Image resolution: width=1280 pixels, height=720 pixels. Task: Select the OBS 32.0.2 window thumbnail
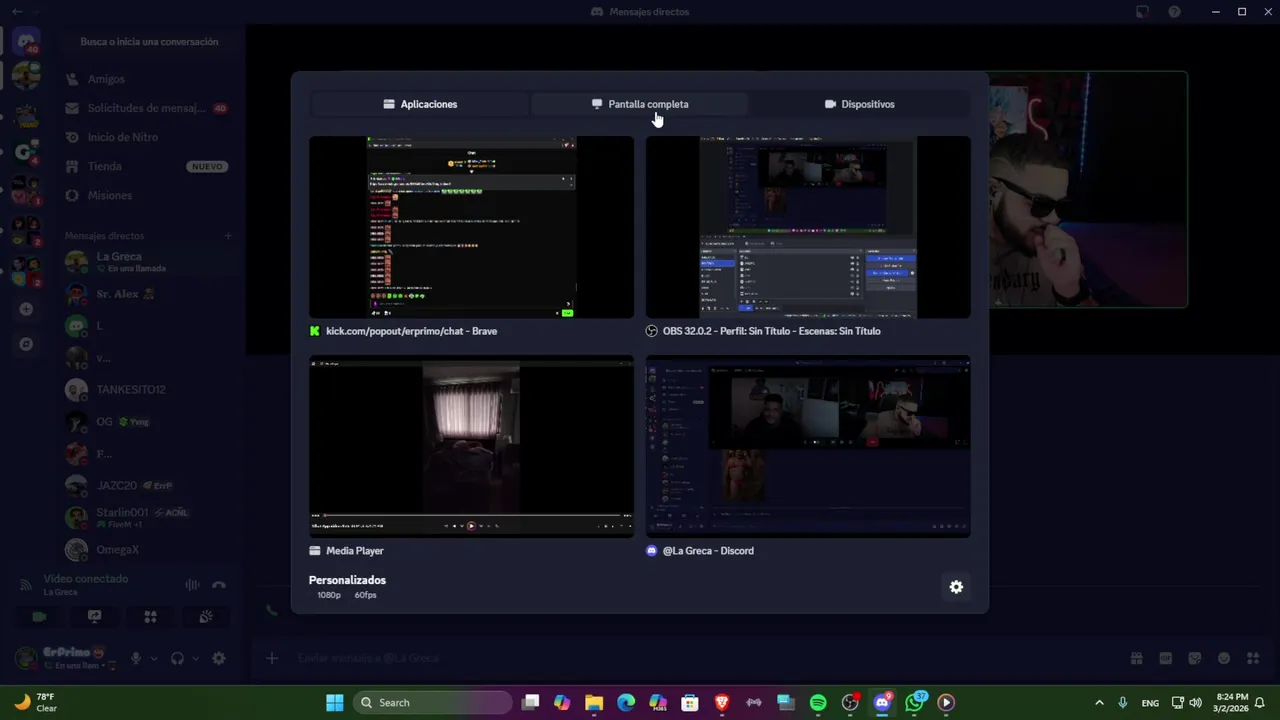(808, 227)
